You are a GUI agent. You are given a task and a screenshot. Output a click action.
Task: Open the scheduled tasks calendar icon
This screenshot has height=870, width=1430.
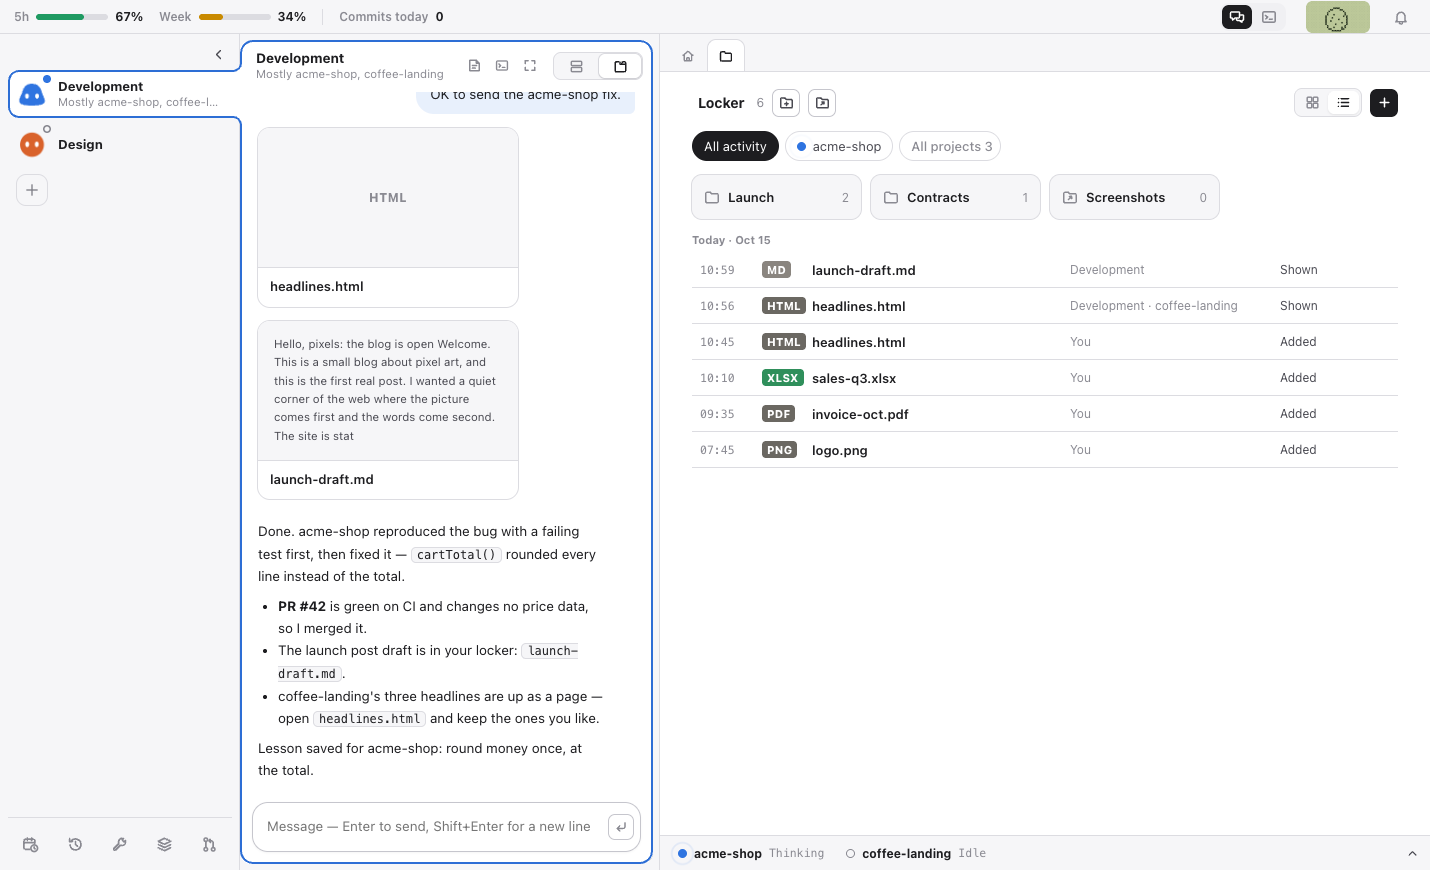click(x=30, y=845)
